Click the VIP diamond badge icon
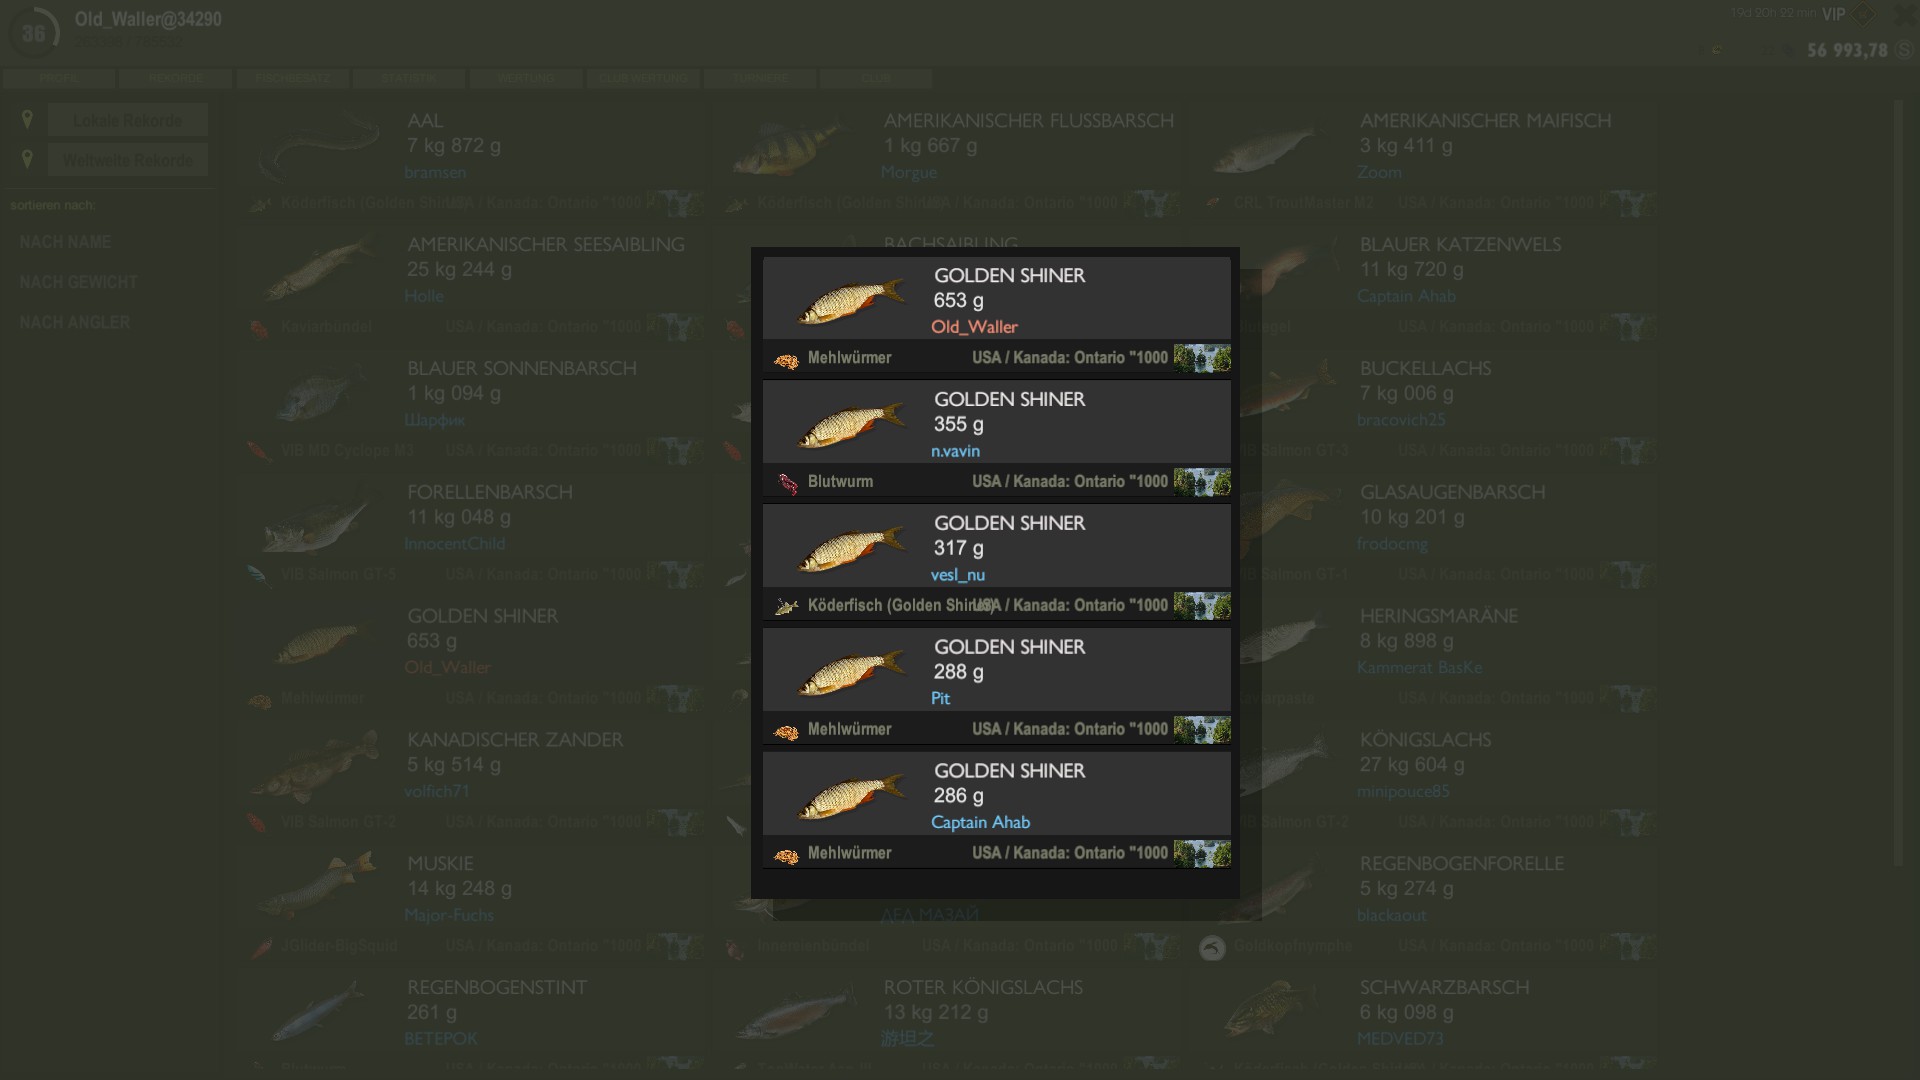 (1862, 15)
